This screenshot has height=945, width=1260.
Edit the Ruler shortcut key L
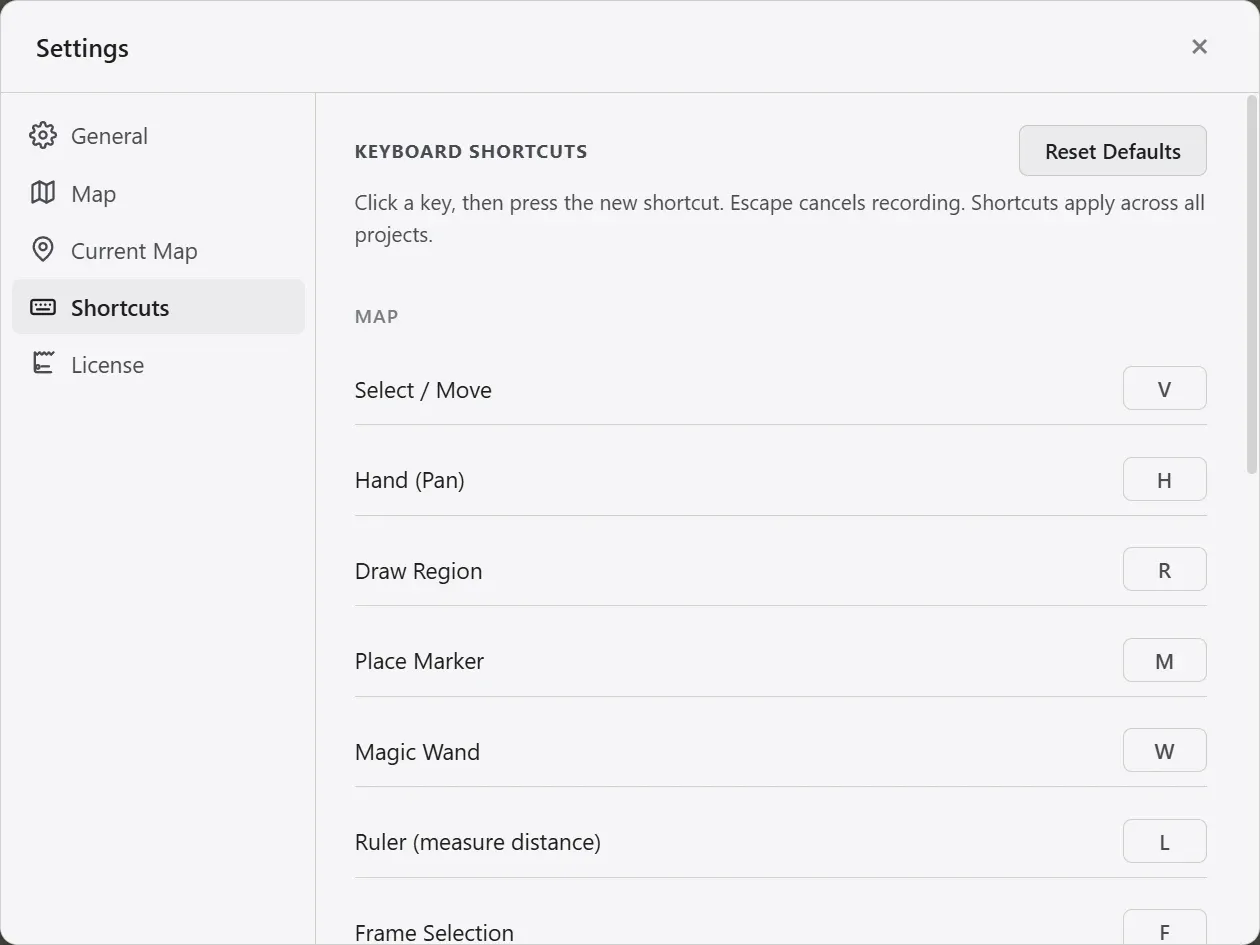pyautogui.click(x=1164, y=842)
